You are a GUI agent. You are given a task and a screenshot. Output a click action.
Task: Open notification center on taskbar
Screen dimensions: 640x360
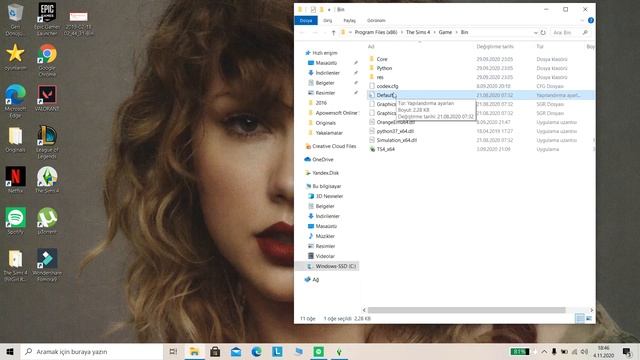[627, 351]
